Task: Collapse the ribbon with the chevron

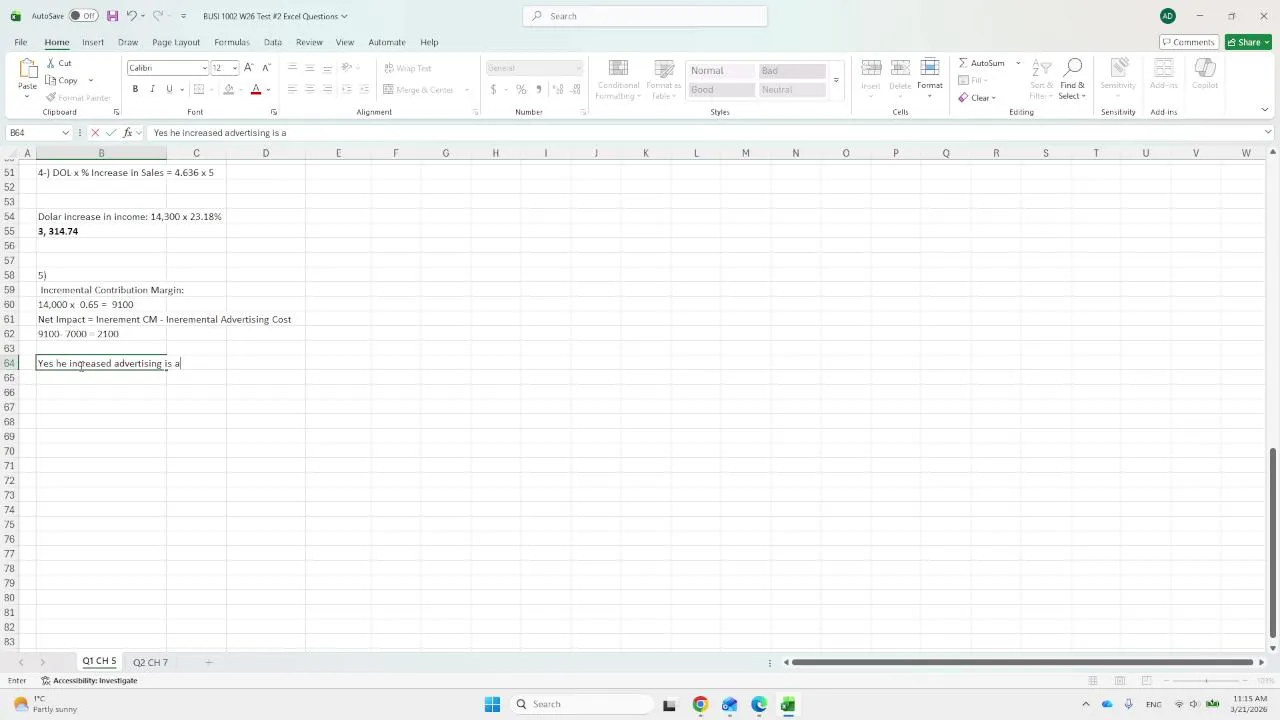Action: (1264, 110)
